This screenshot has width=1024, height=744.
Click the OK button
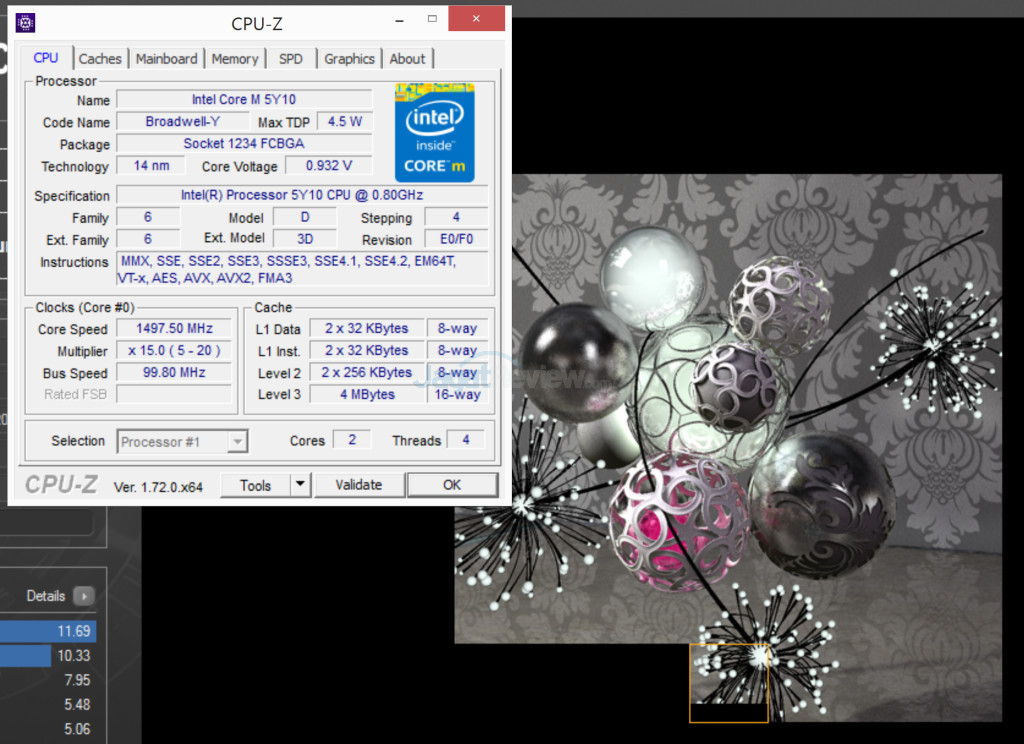(452, 485)
